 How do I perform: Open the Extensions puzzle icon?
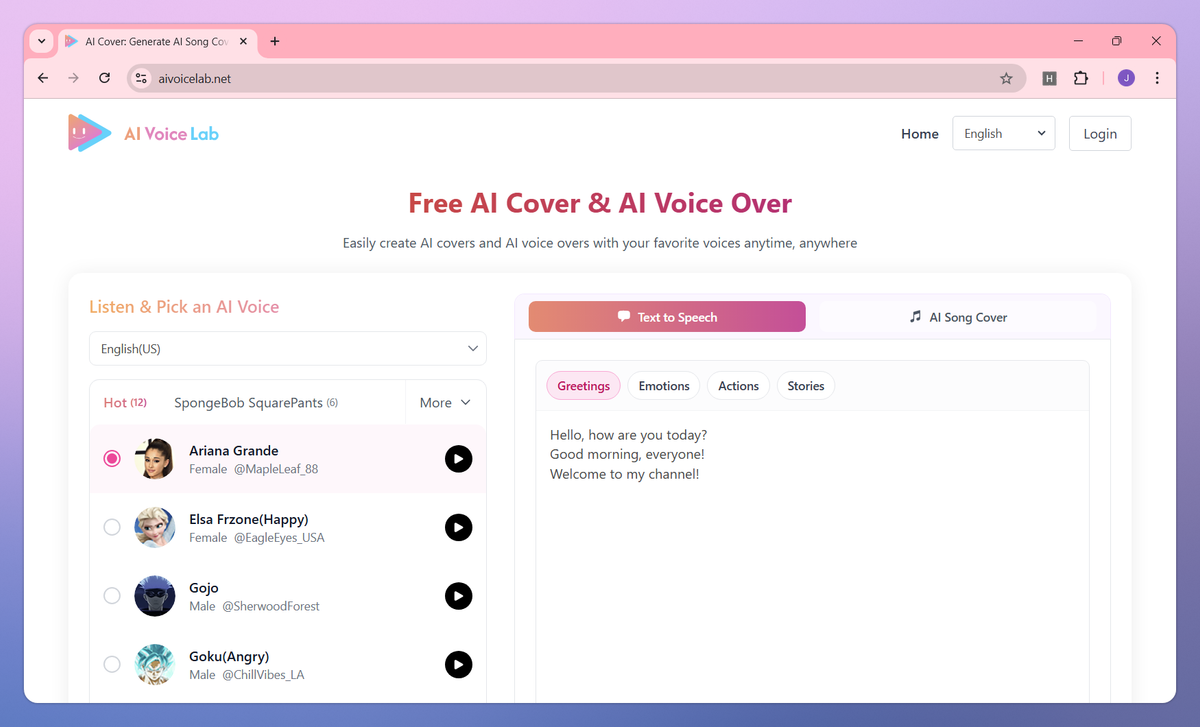tap(1081, 78)
